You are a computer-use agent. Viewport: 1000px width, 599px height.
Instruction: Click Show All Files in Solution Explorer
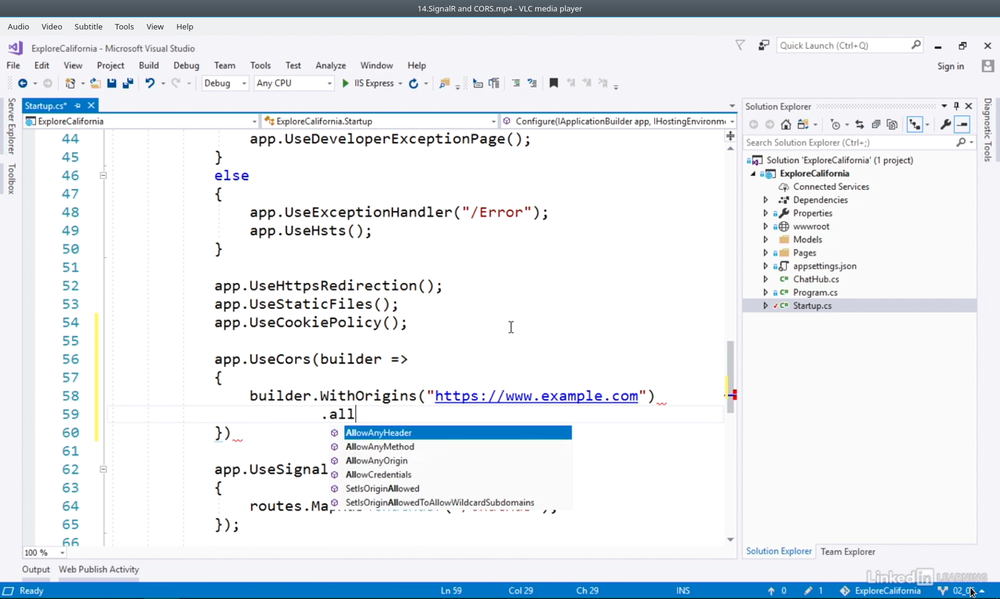pos(892,124)
